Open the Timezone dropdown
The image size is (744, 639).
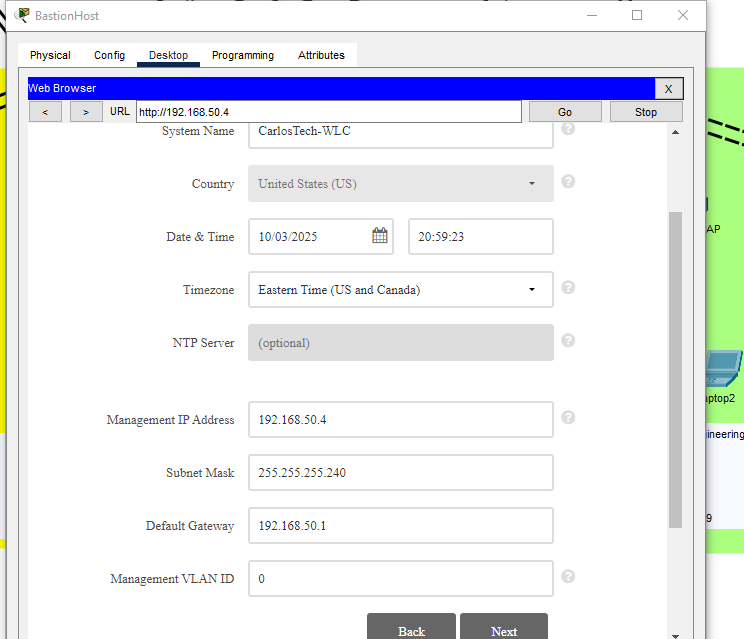tap(400, 290)
